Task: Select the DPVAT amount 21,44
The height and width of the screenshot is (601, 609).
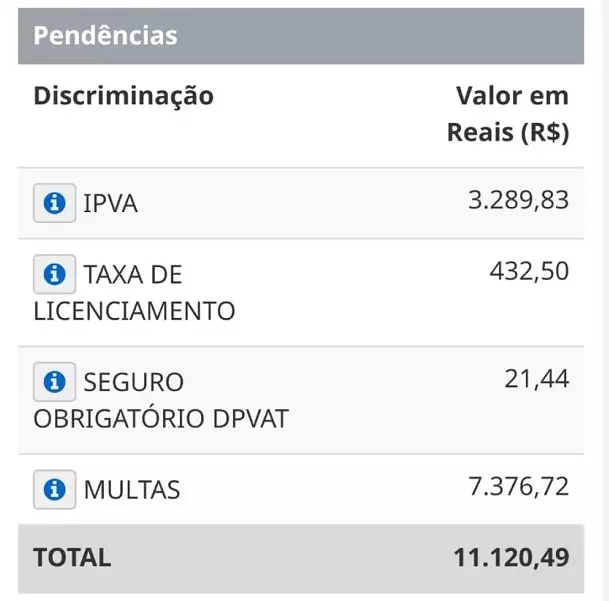Action: click(x=537, y=379)
